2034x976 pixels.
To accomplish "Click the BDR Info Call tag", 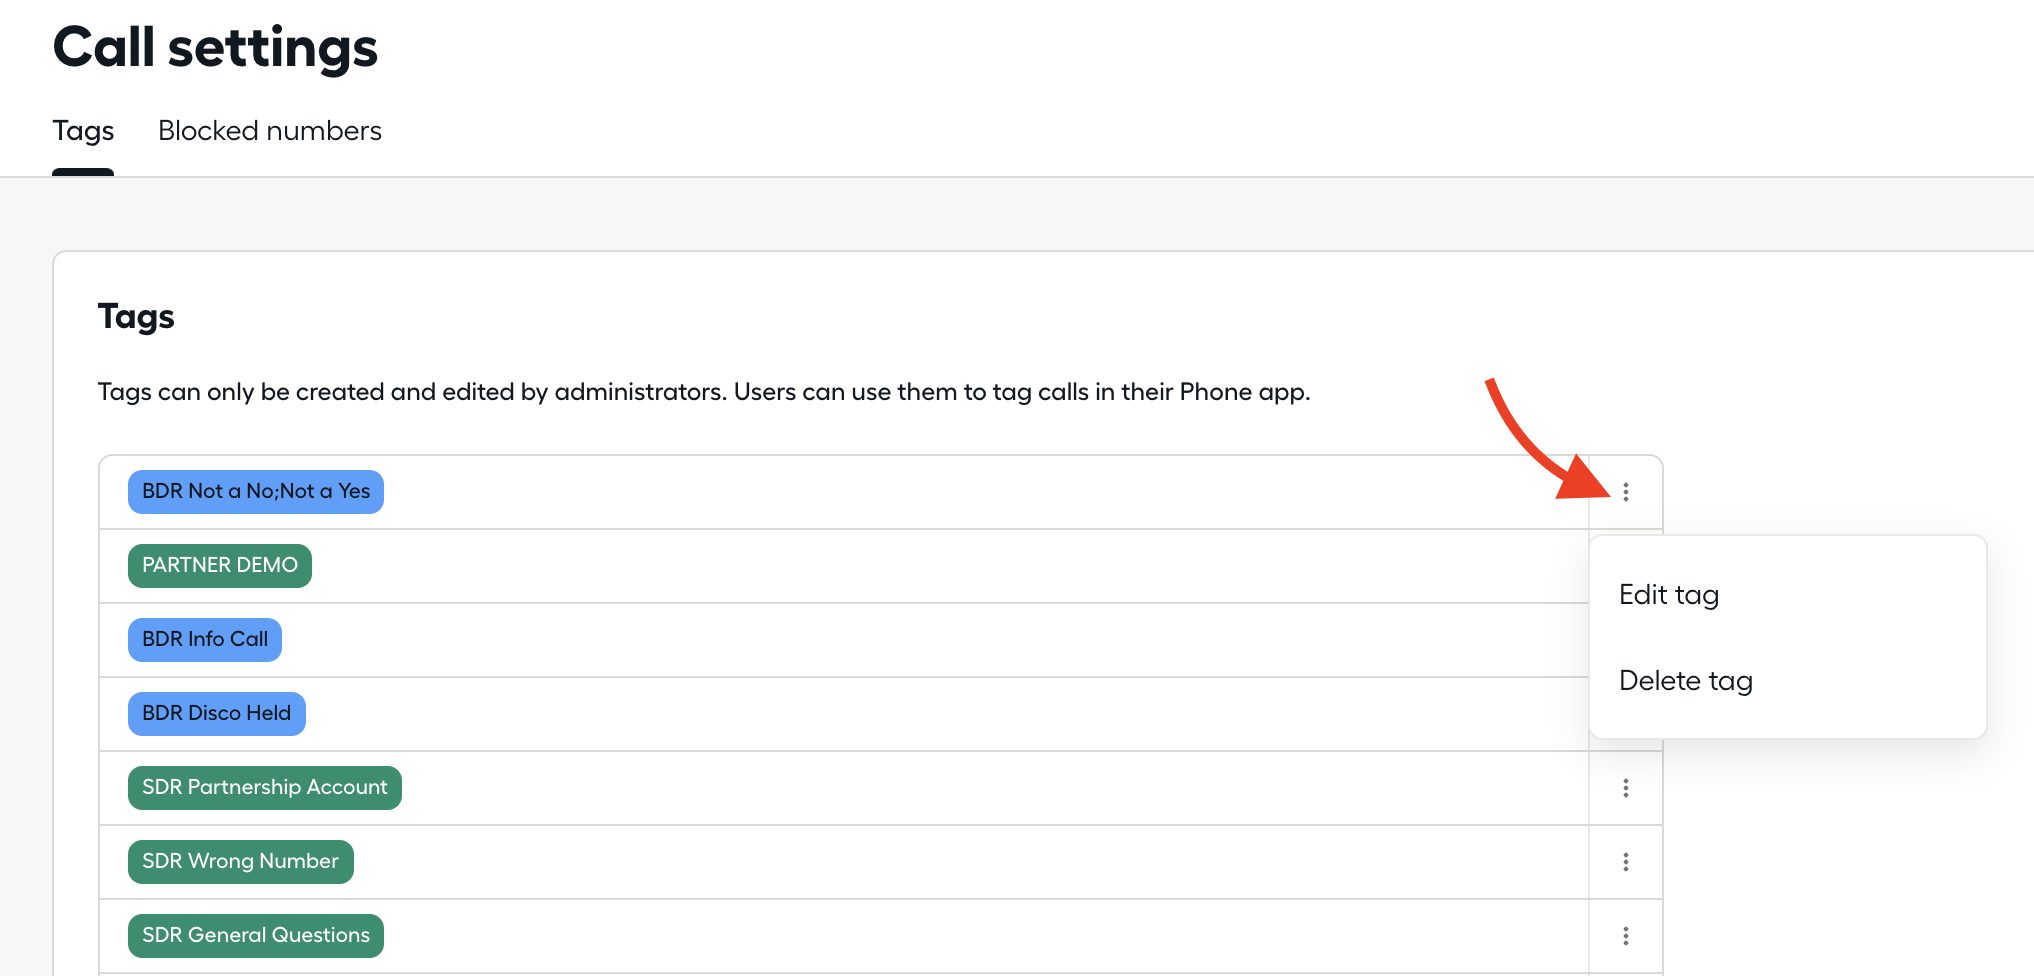I will tap(205, 640).
